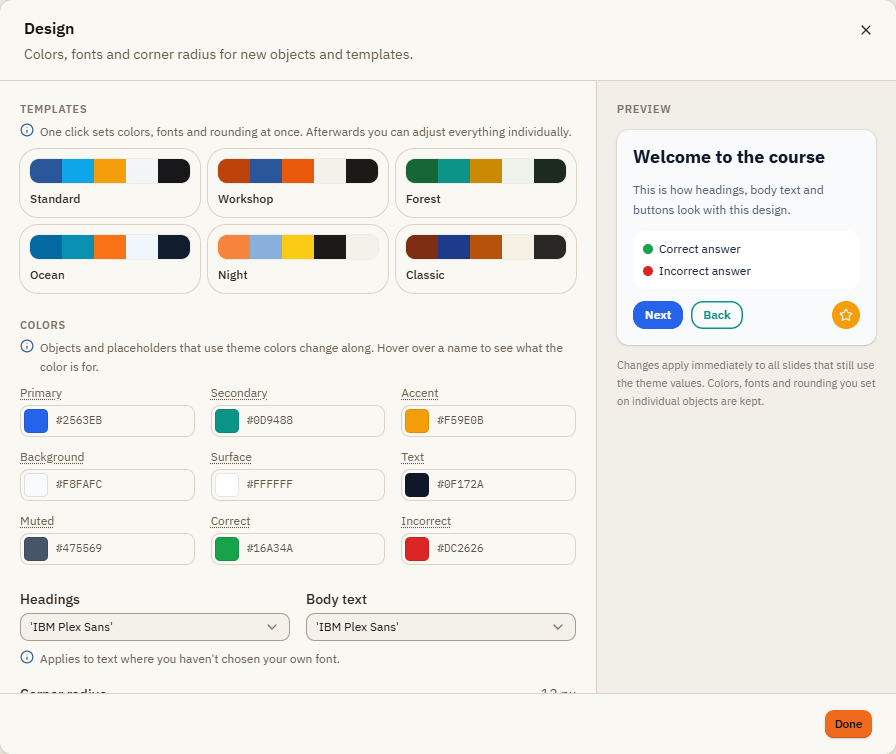
Task: Click the Muted color label
Action: (x=37, y=521)
